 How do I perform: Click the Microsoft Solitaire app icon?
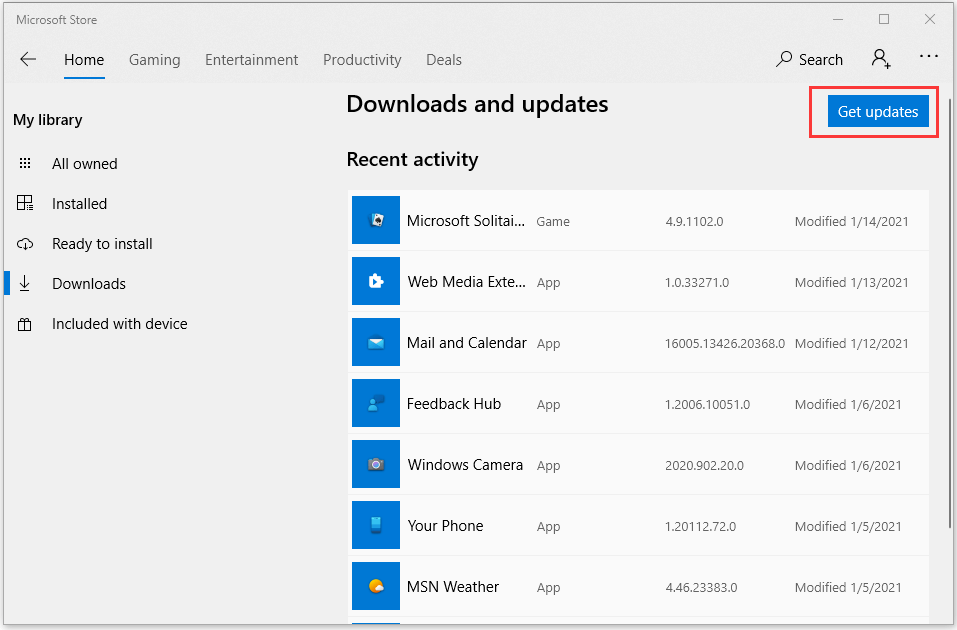376,221
